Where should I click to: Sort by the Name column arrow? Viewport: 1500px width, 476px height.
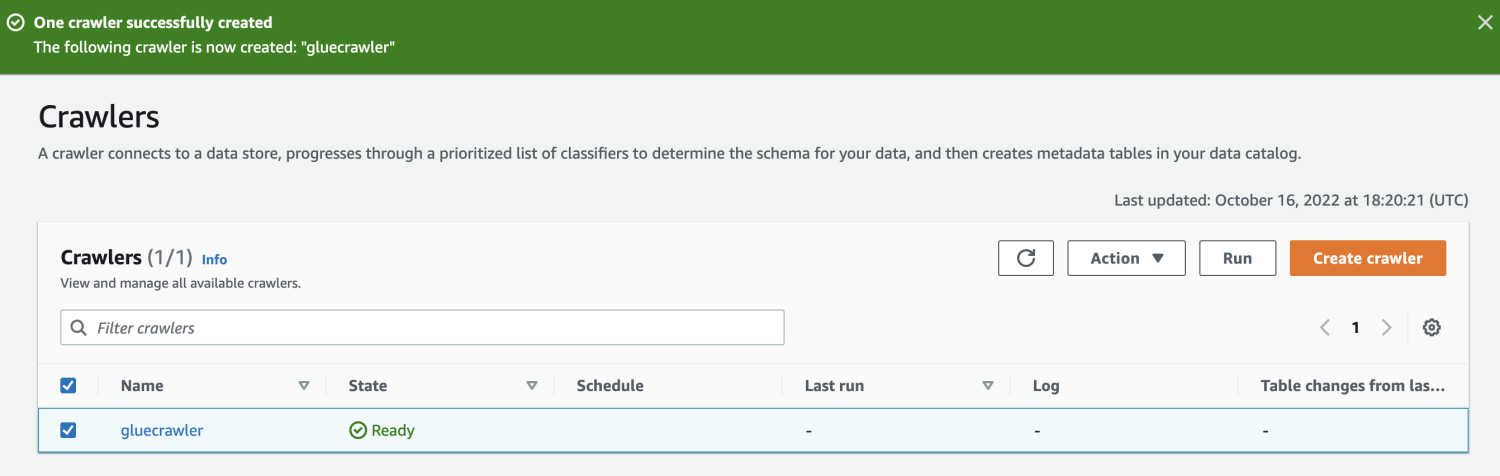[x=304, y=385]
